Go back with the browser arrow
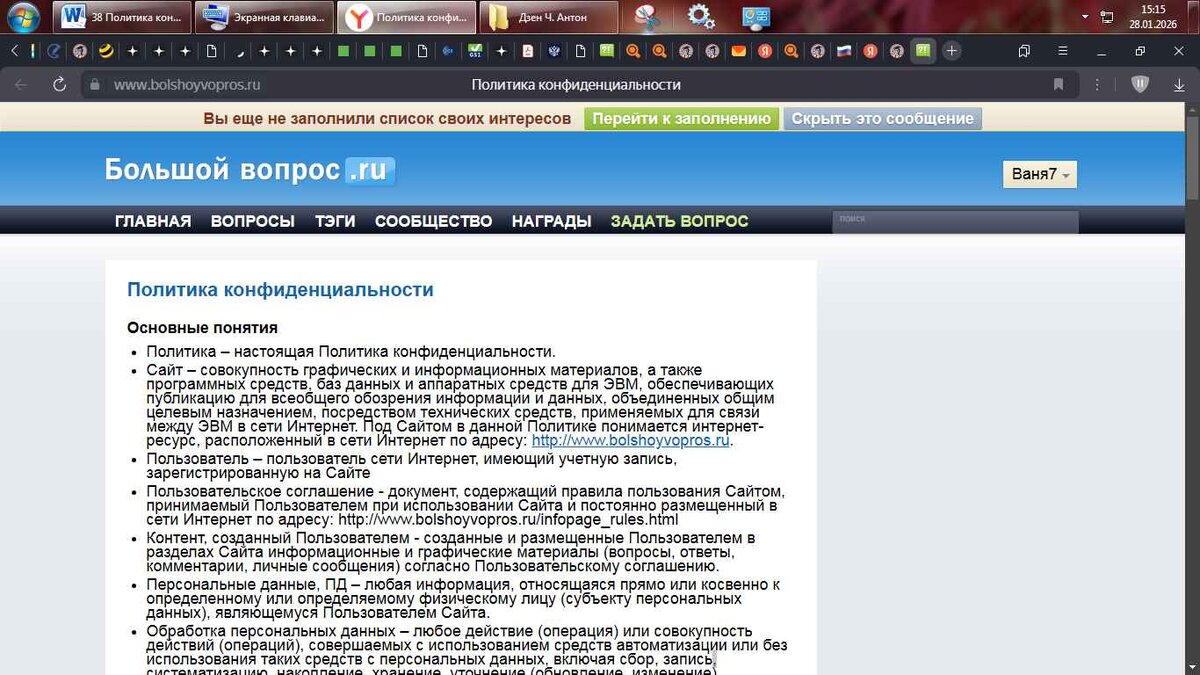The width and height of the screenshot is (1200, 675). (21, 85)
